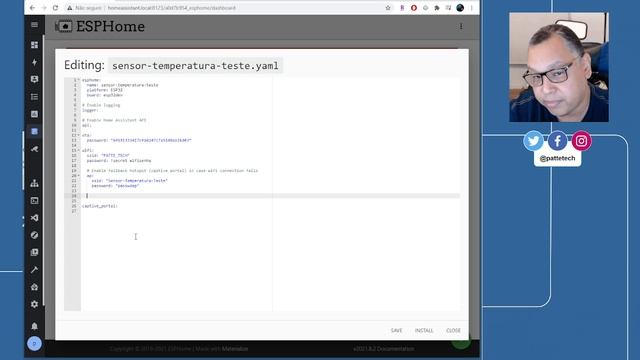This screenshot has width=640, height=360.
Task: Open the Notifications bell icon
Action: pos(34,326)
